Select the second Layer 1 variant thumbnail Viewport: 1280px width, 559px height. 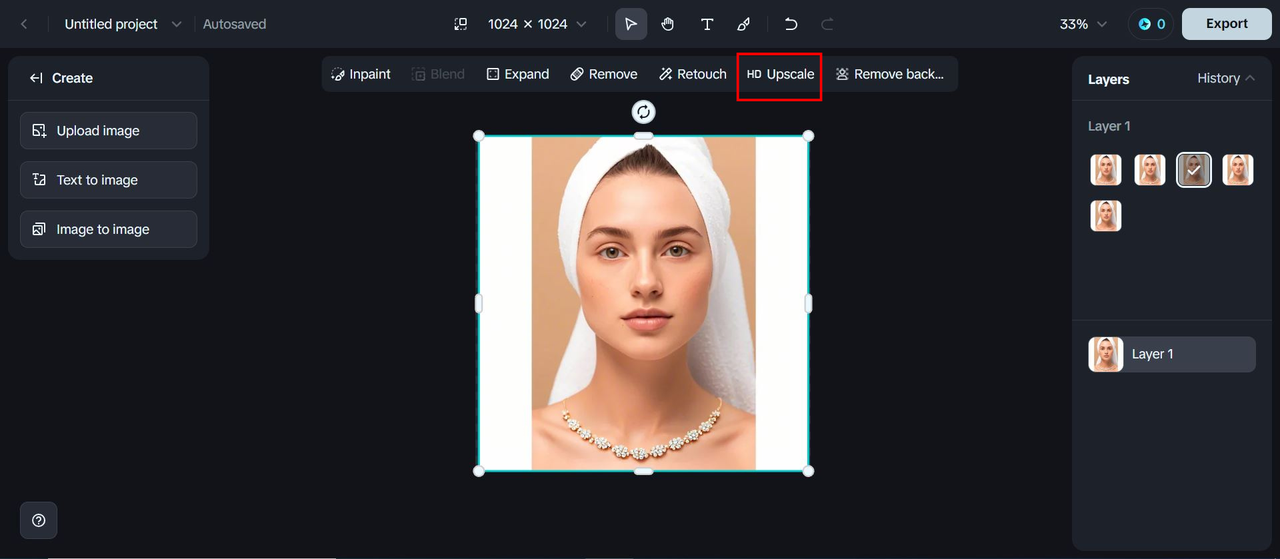tap(1150, 170)
